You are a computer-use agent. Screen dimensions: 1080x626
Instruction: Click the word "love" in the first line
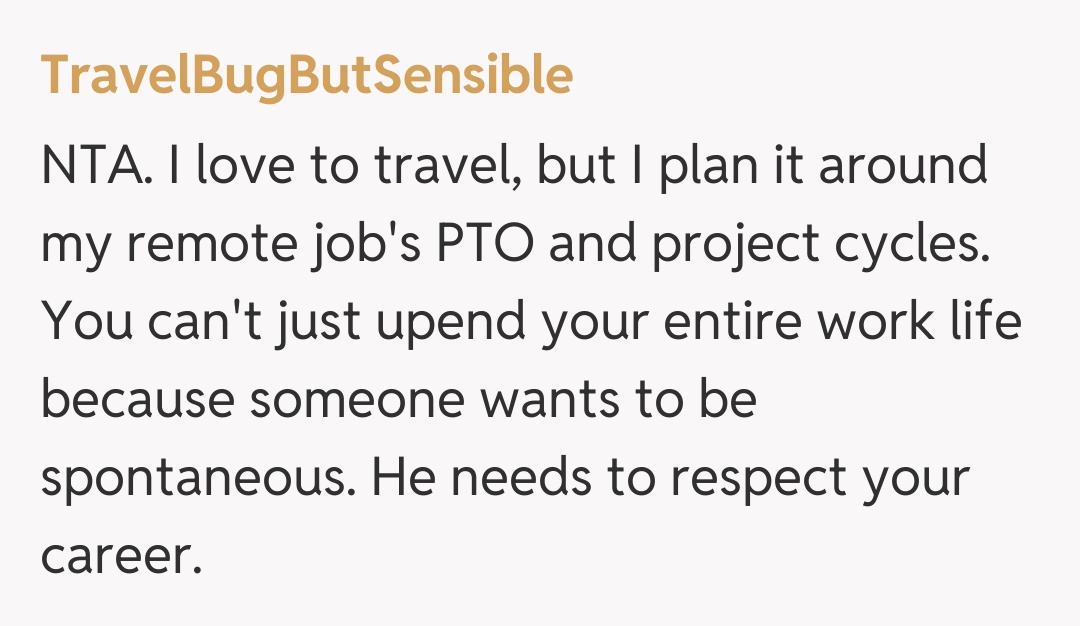tap(238, 167)
